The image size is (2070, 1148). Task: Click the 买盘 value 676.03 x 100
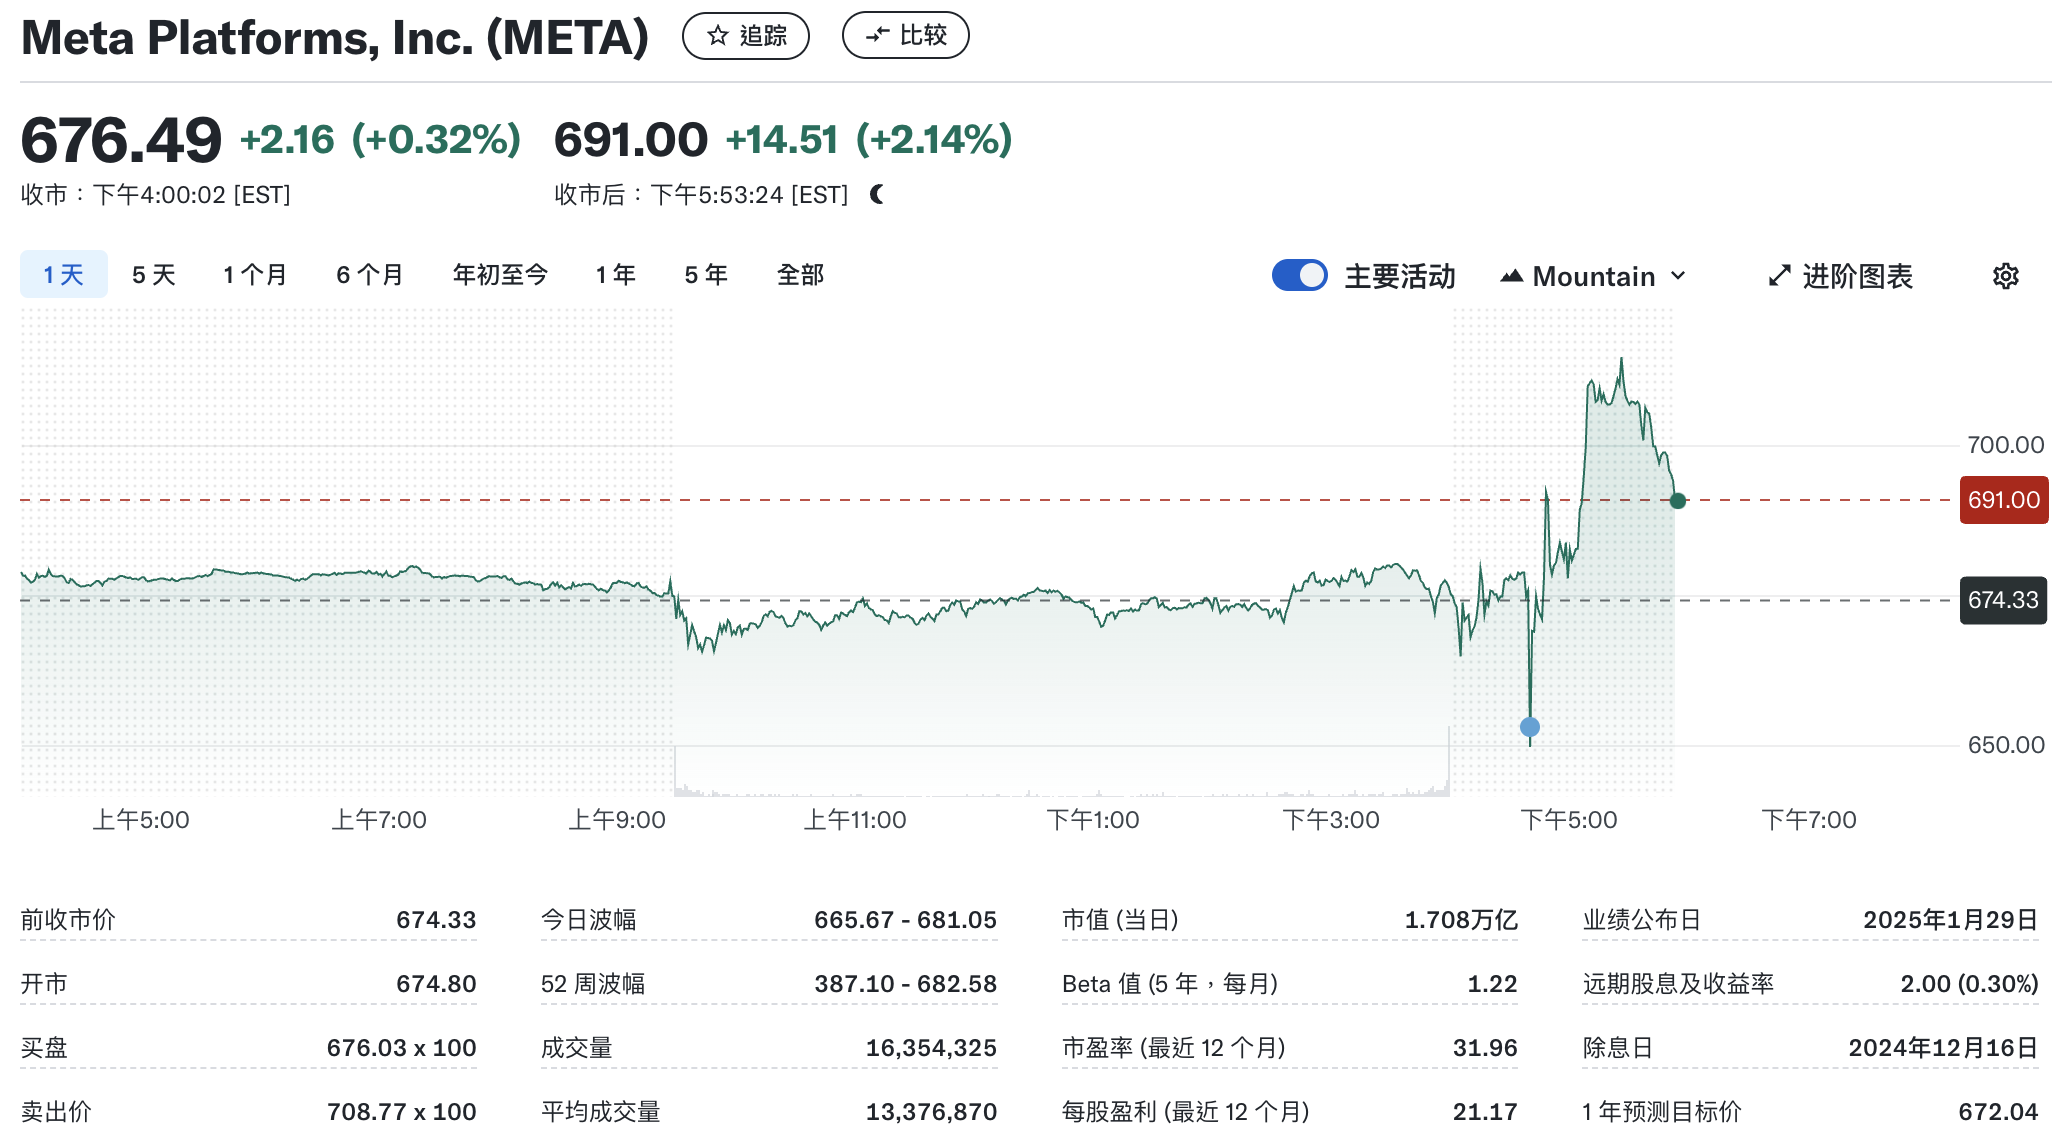click(x=401, y=1048)
